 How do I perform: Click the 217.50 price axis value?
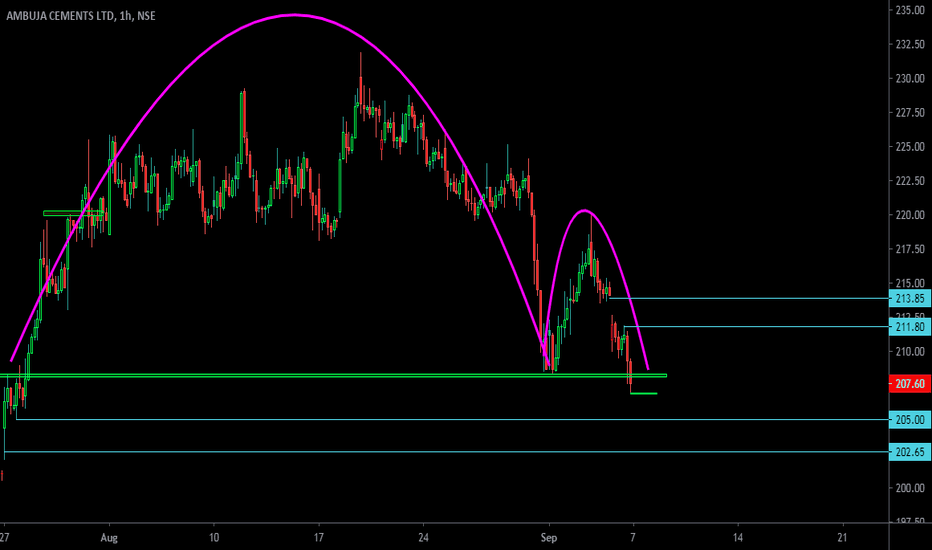pos(910,249)
